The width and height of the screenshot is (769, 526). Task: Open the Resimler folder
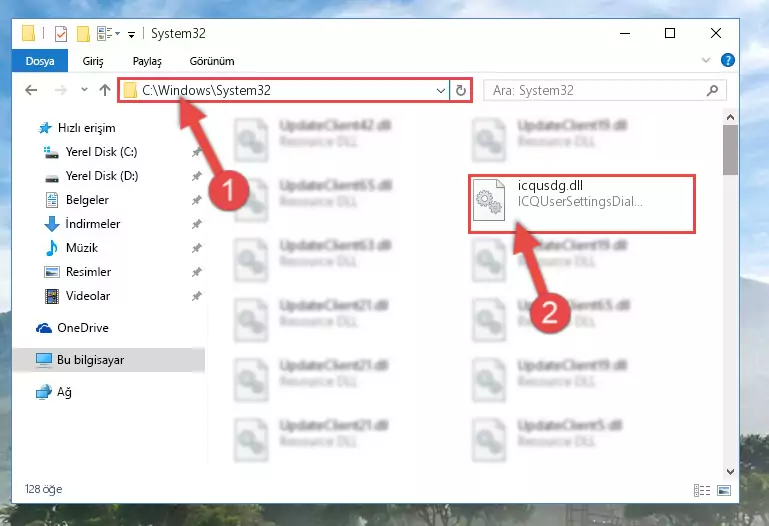88,272
